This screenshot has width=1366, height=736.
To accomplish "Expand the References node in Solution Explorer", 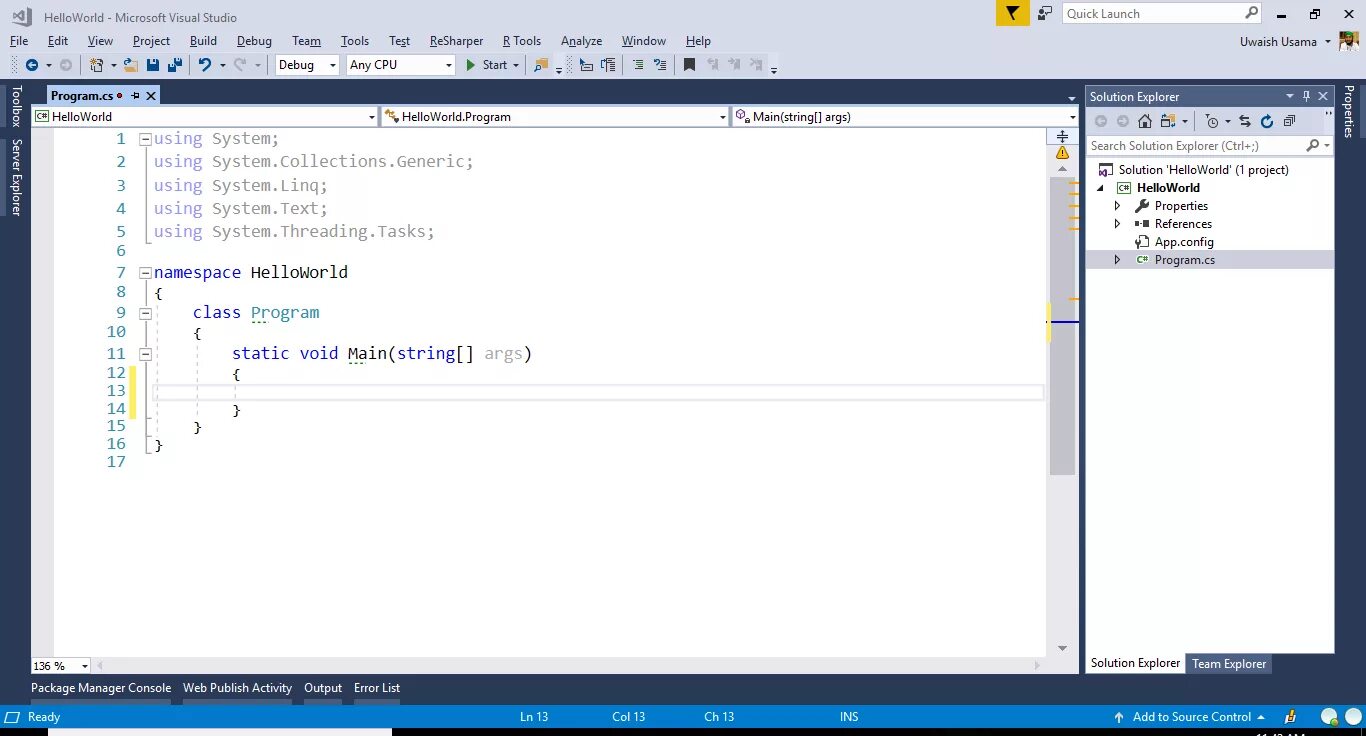I will tap(1118, 224).
